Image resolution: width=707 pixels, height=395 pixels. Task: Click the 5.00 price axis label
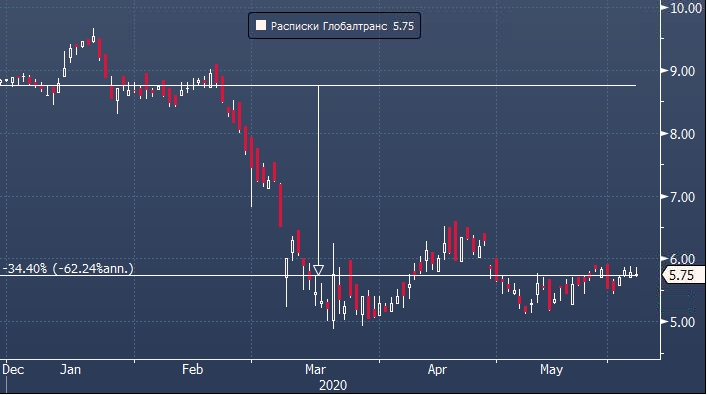click(682, 322)
